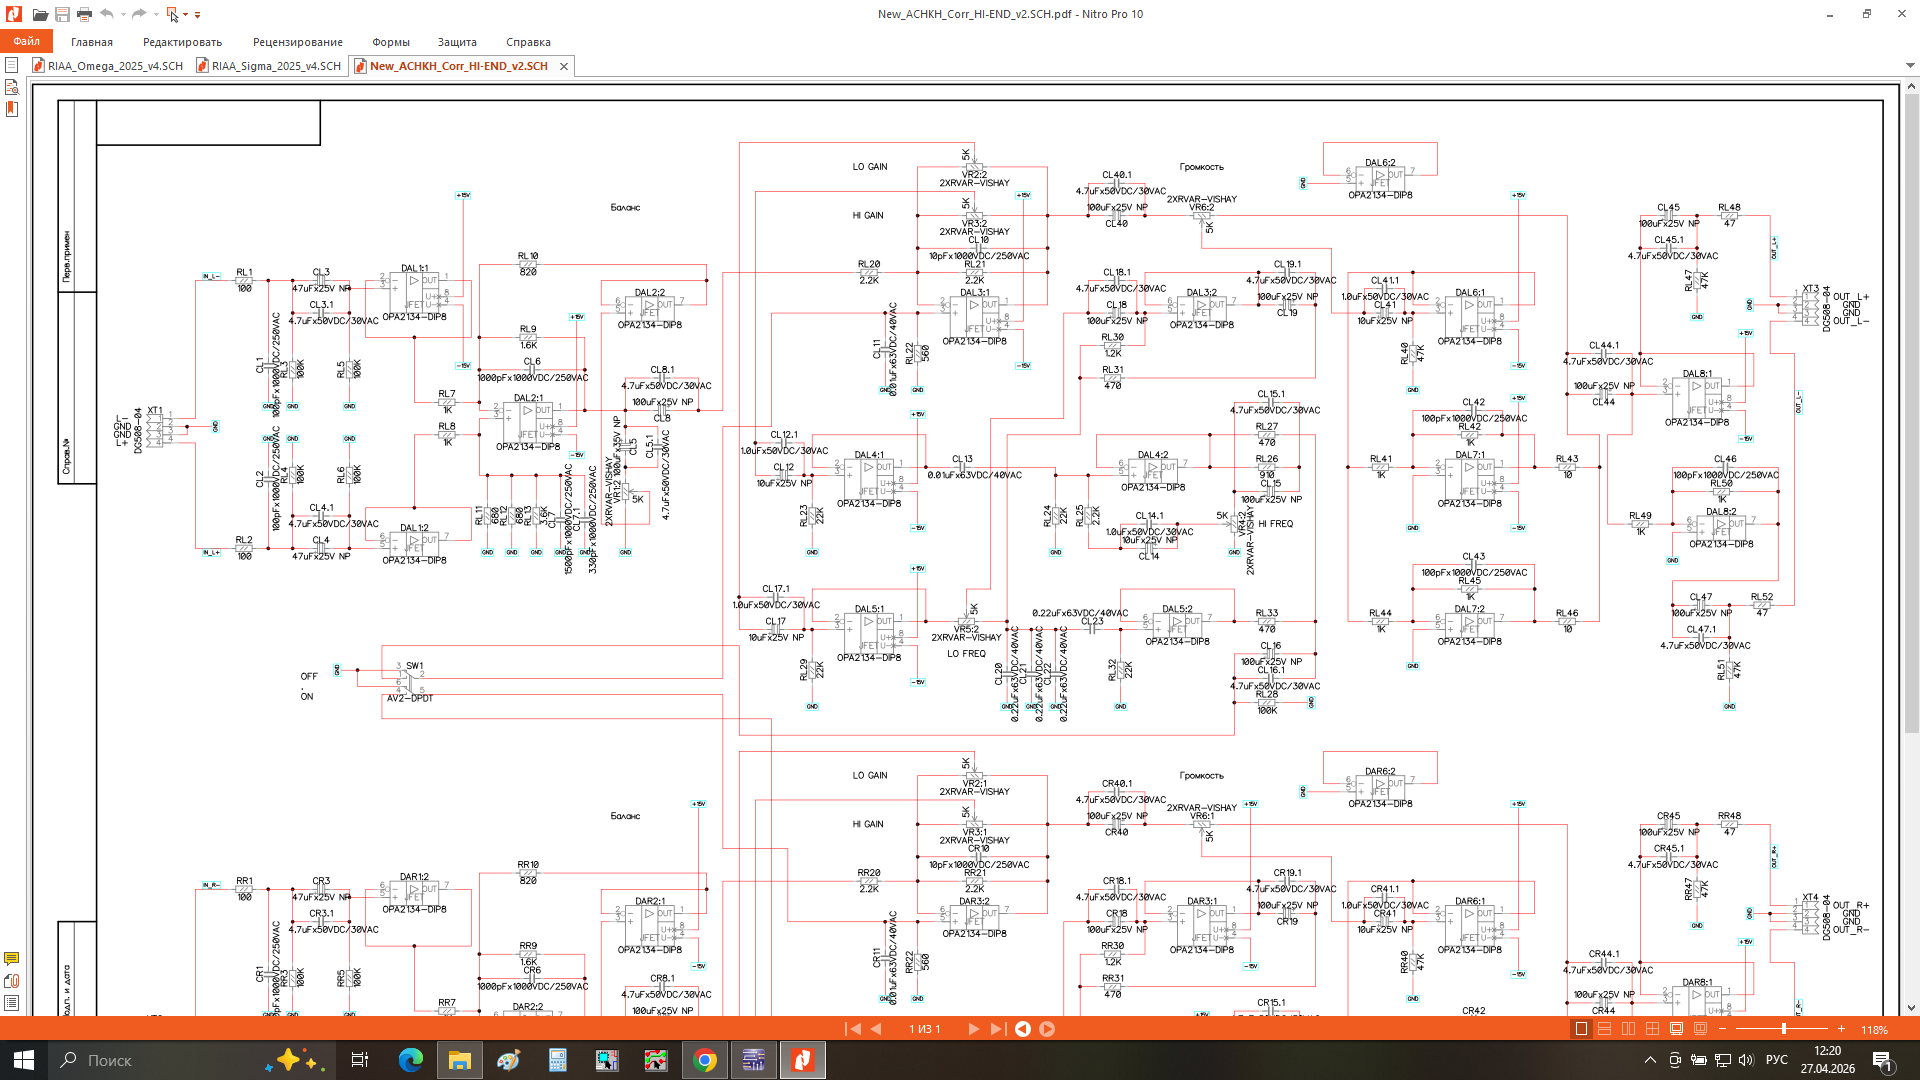Enable single page view mode
The image size is (1920, 1080).
coord(1581,1029)
